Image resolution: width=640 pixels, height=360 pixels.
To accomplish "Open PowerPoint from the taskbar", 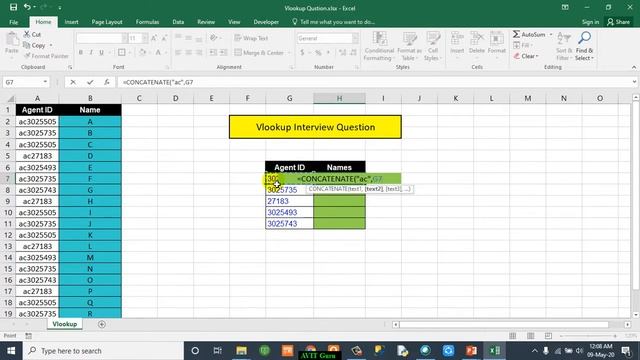I will pos(471,351).
